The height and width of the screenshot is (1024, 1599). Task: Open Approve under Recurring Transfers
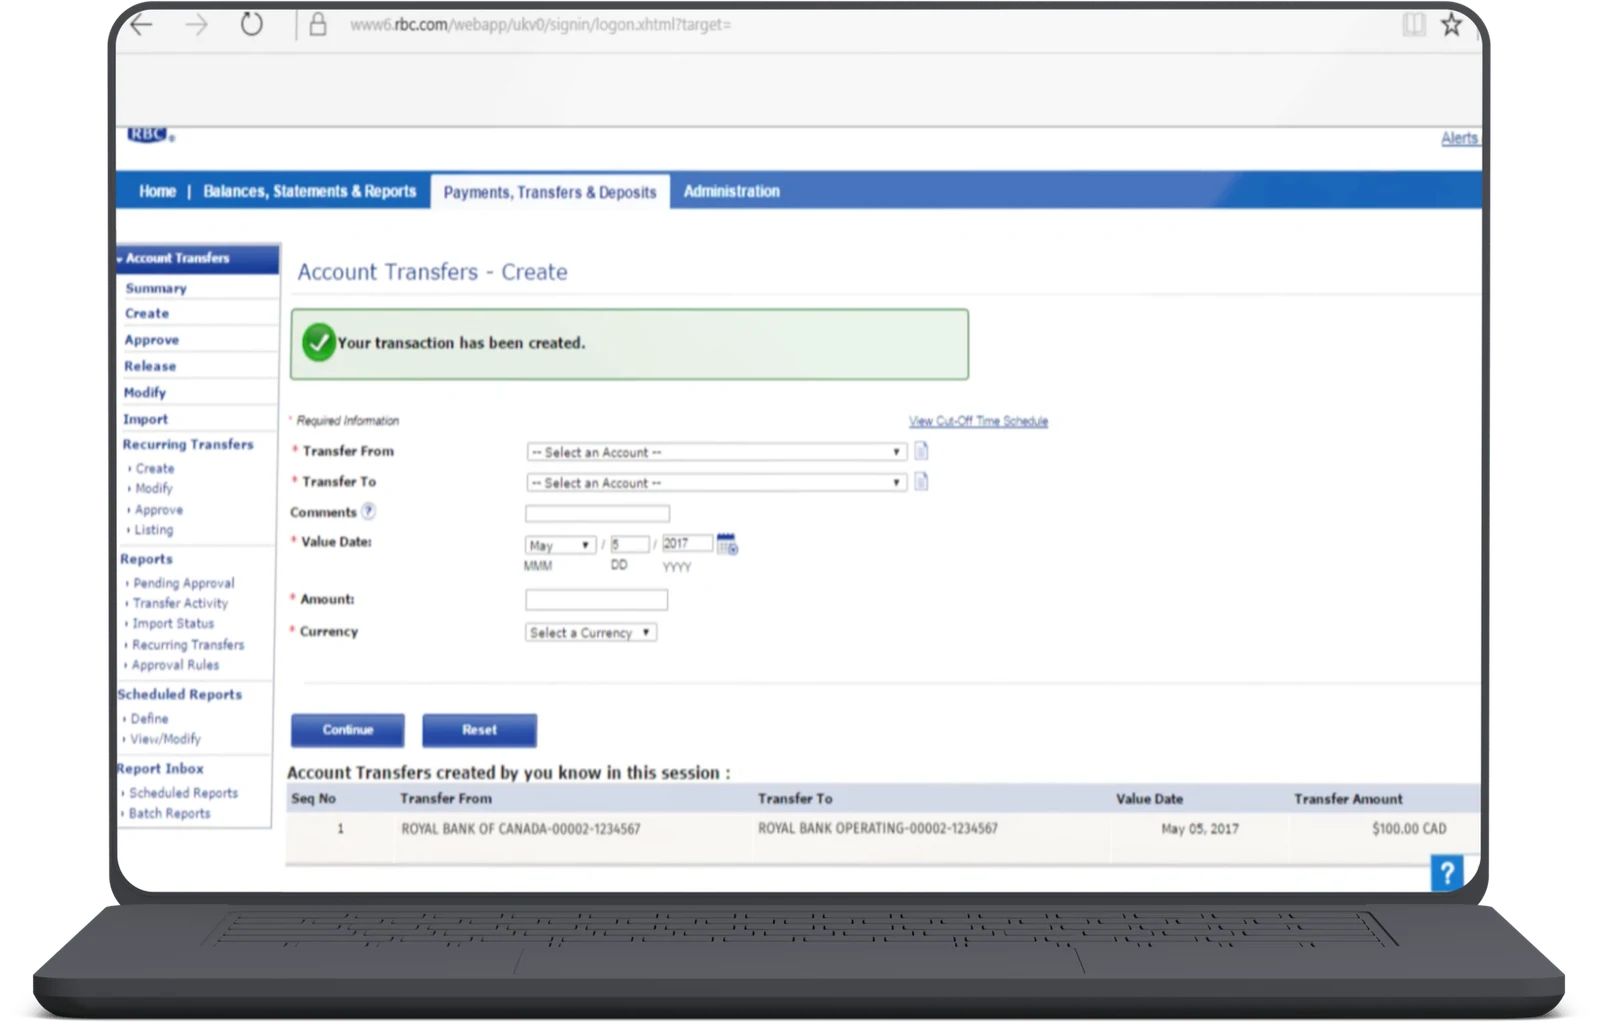click(x=159, y=509)
